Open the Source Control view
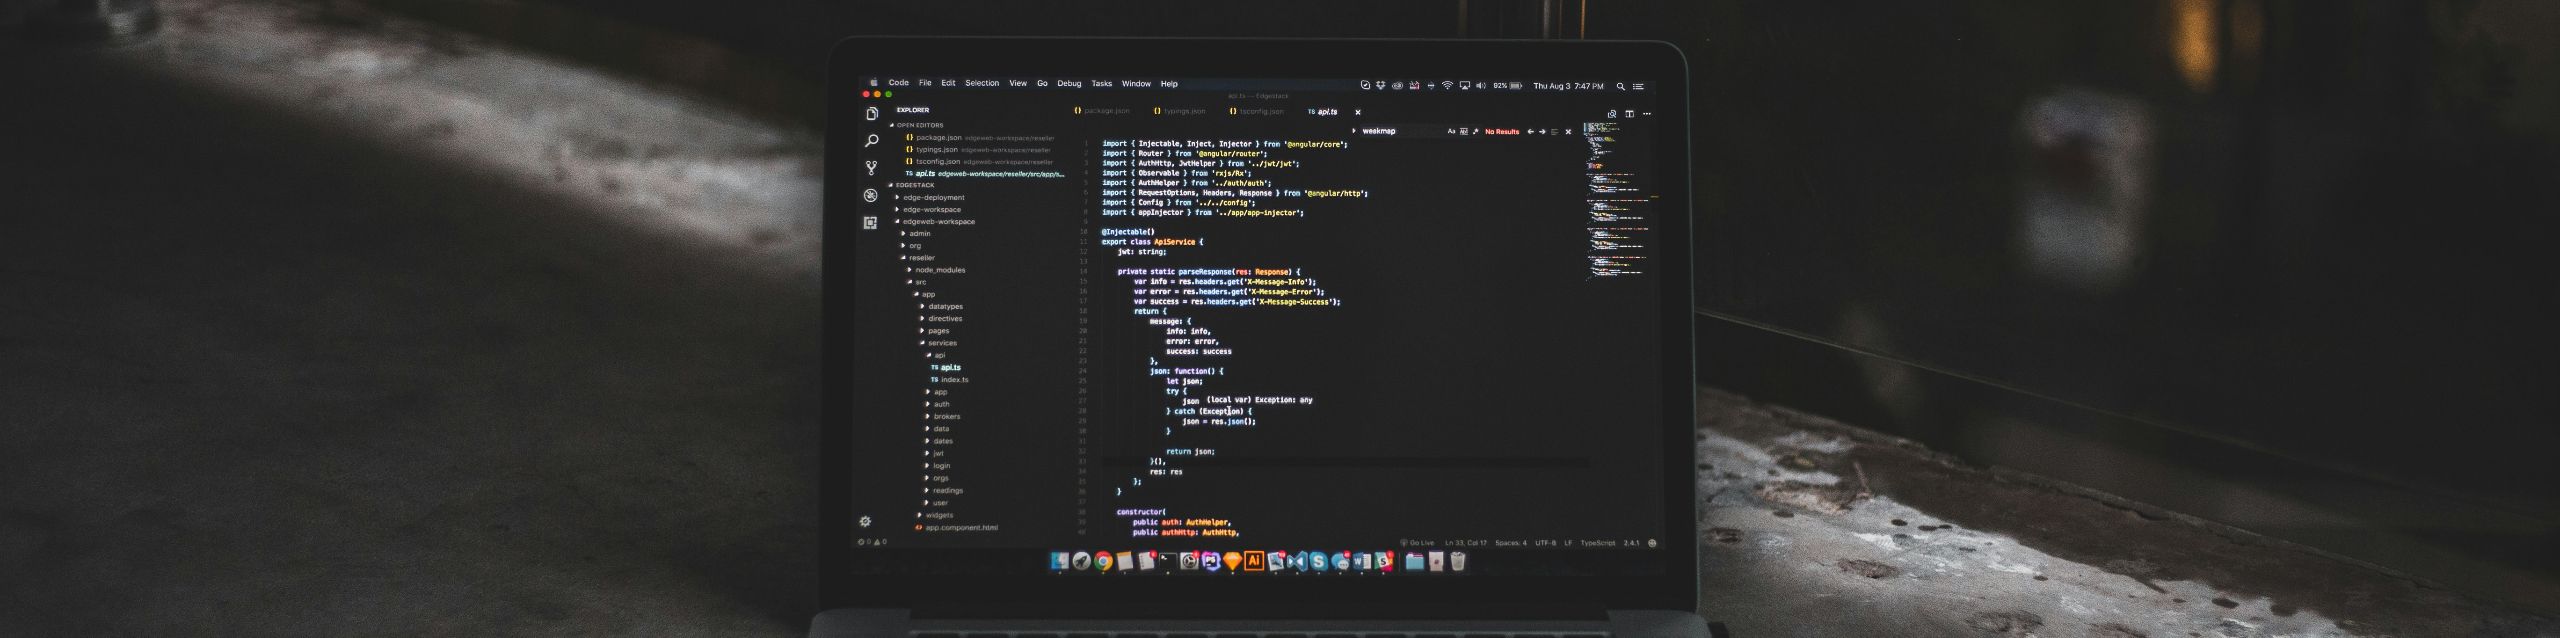 click(871, 168)
